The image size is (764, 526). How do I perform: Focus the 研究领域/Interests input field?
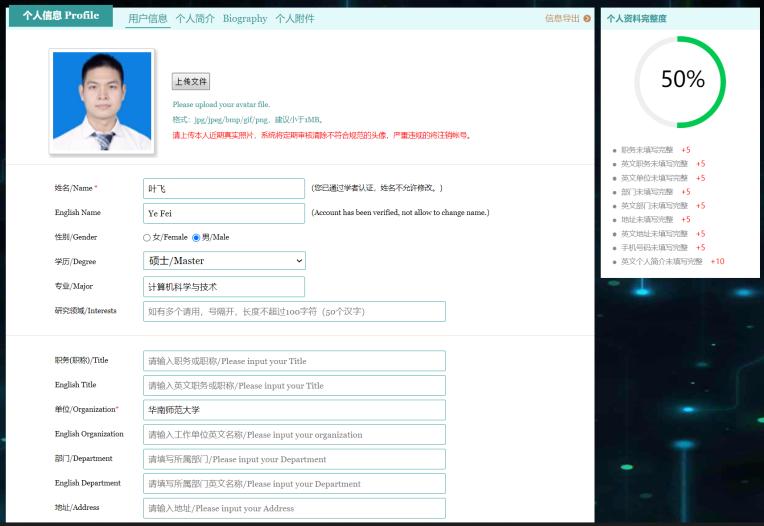tap(294, 312)
